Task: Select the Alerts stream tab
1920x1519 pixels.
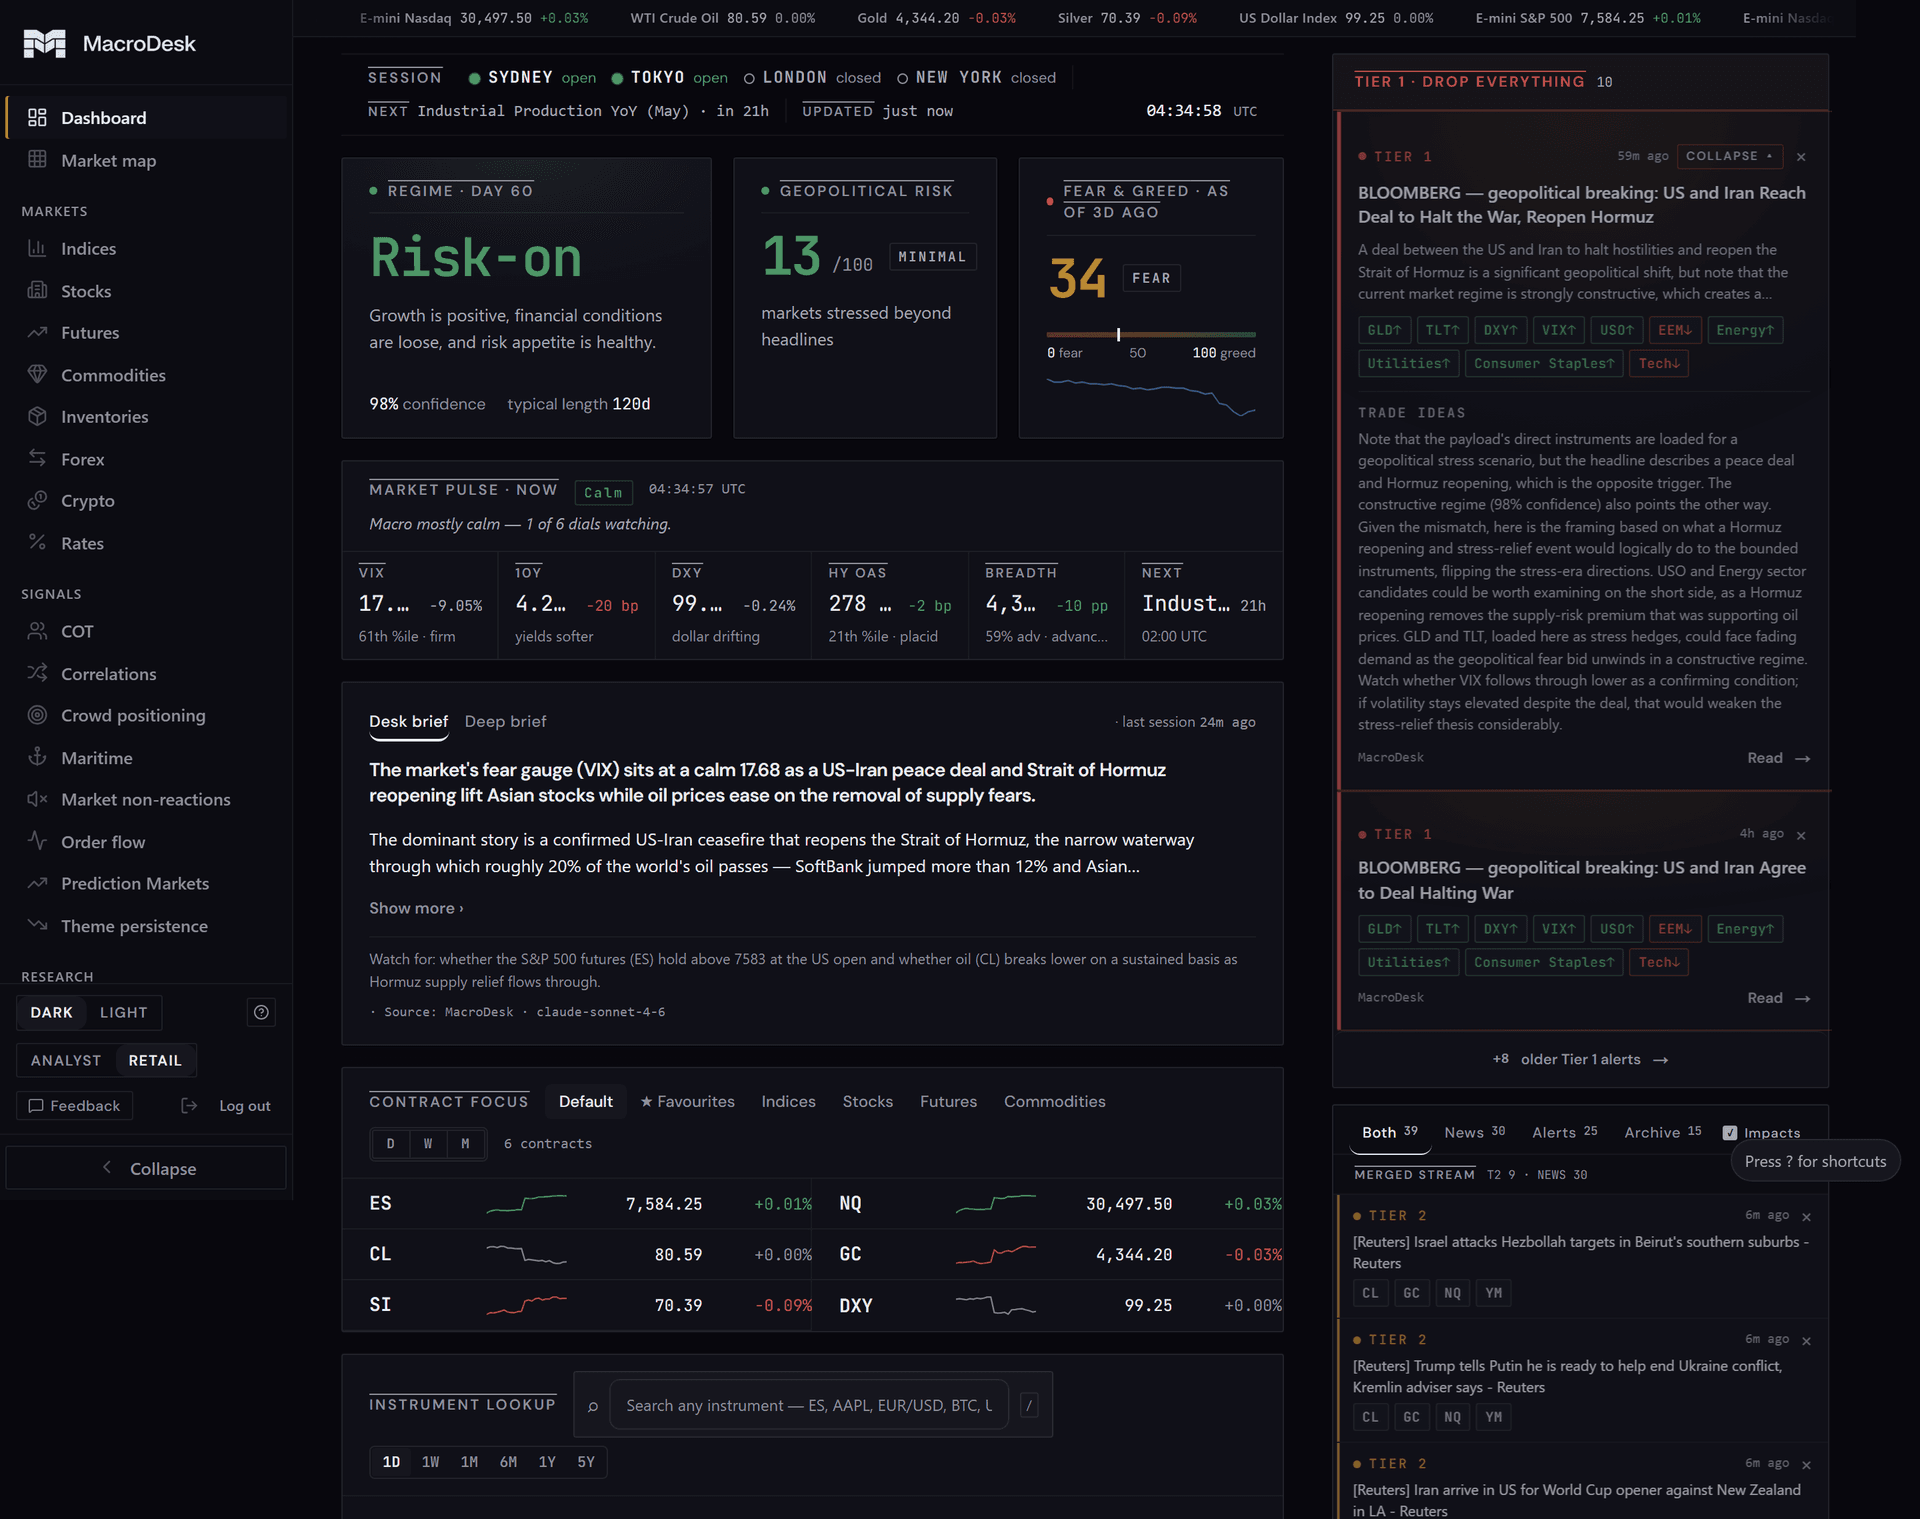Action: pyautogui.click(x=1564, y=1132)
